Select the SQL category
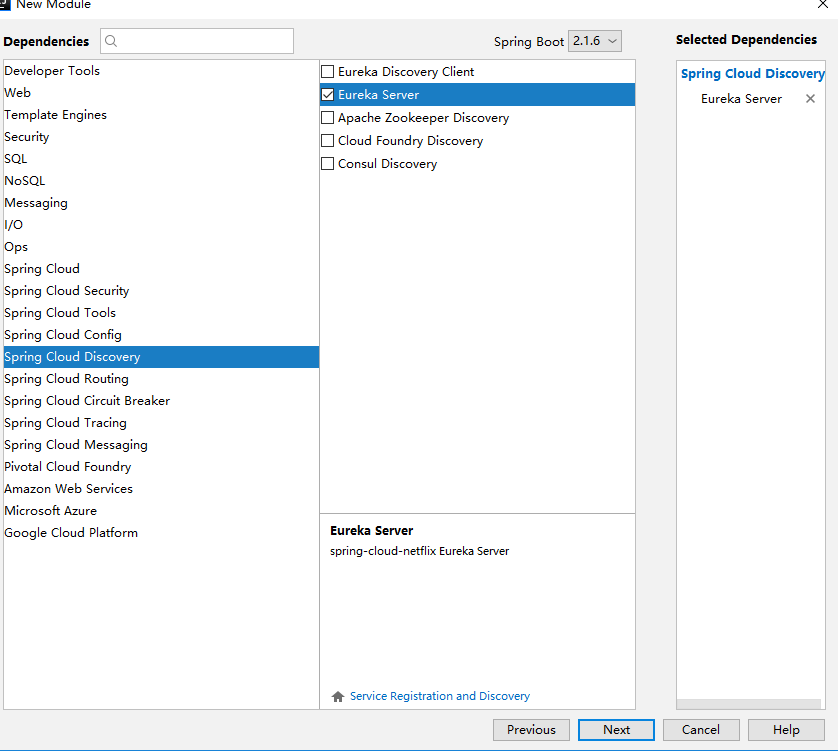The width and height of the screenshot is (838, 751). click(161, 159)
